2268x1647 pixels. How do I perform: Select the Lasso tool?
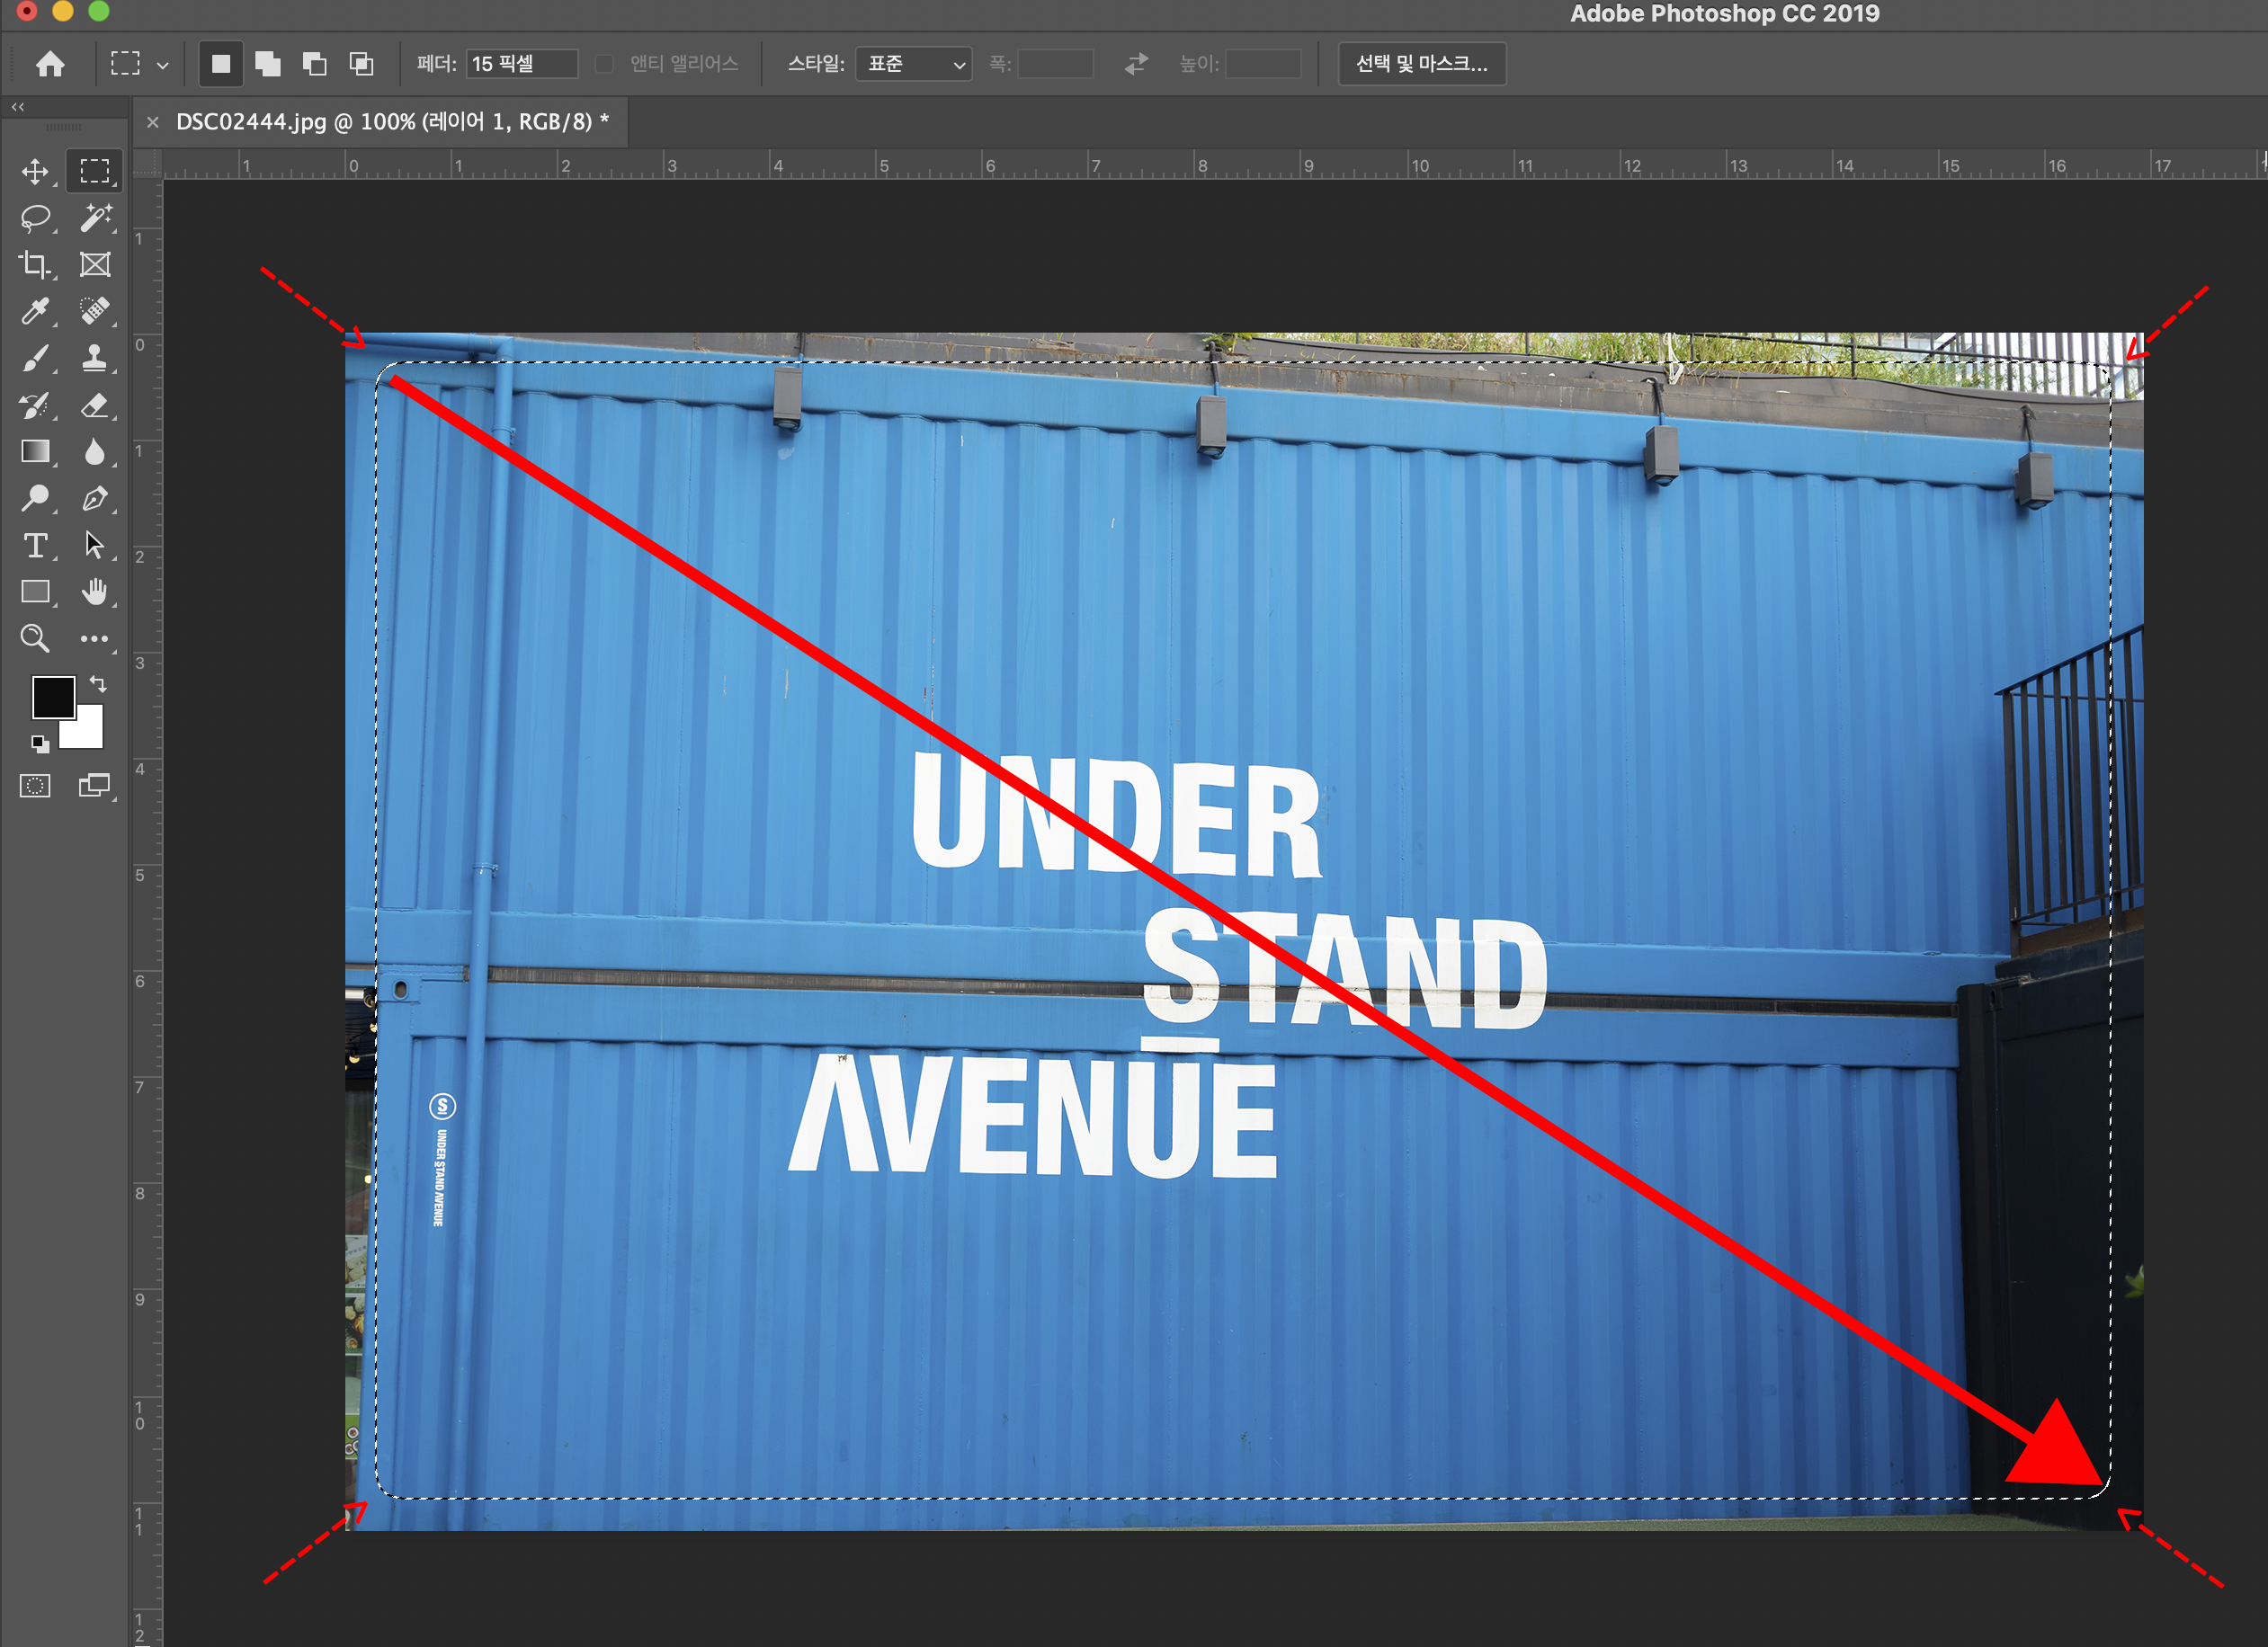coord(35,218)
